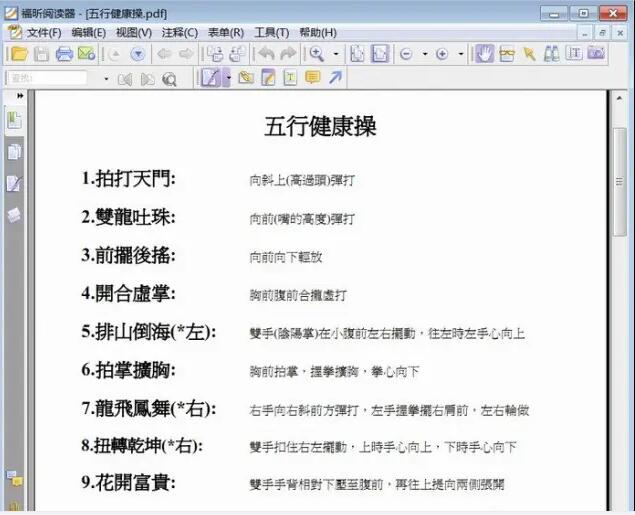
Task: Open the 表单(R) menu
Action: click(226, 33)
